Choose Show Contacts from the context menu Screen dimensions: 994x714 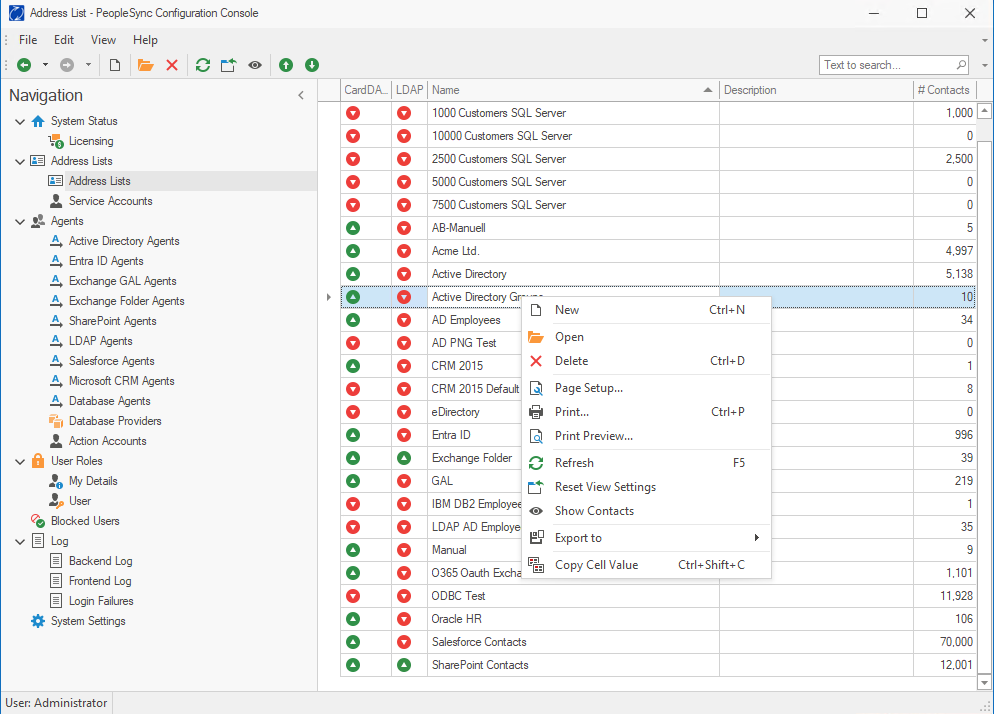click(x=646, y=511)
